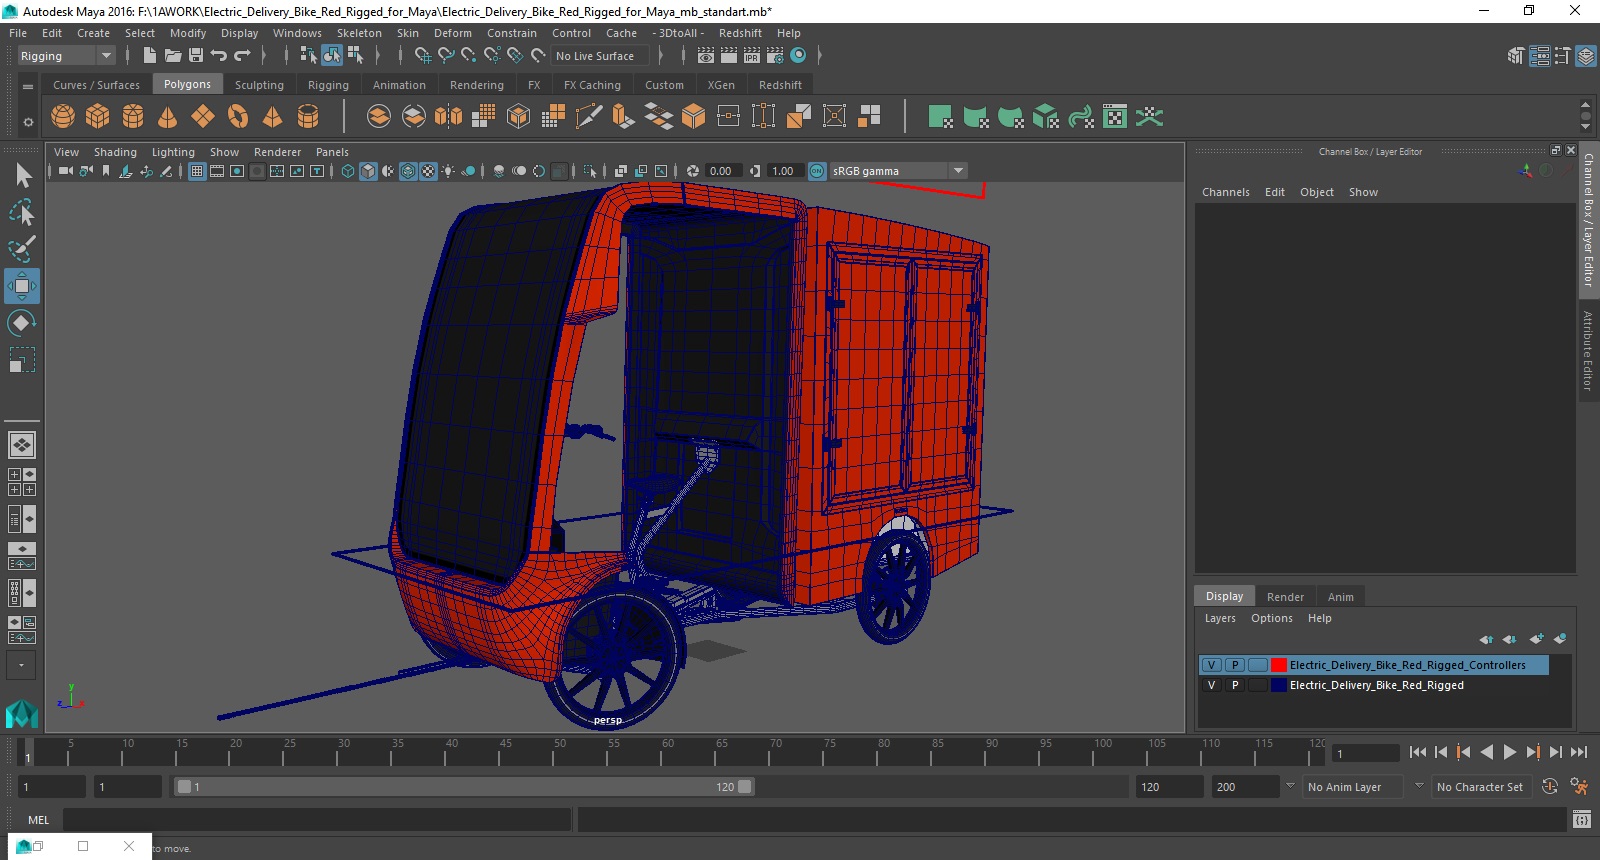
Task: Undo the last action via toolbar arrow
Action: click(219, 56)
